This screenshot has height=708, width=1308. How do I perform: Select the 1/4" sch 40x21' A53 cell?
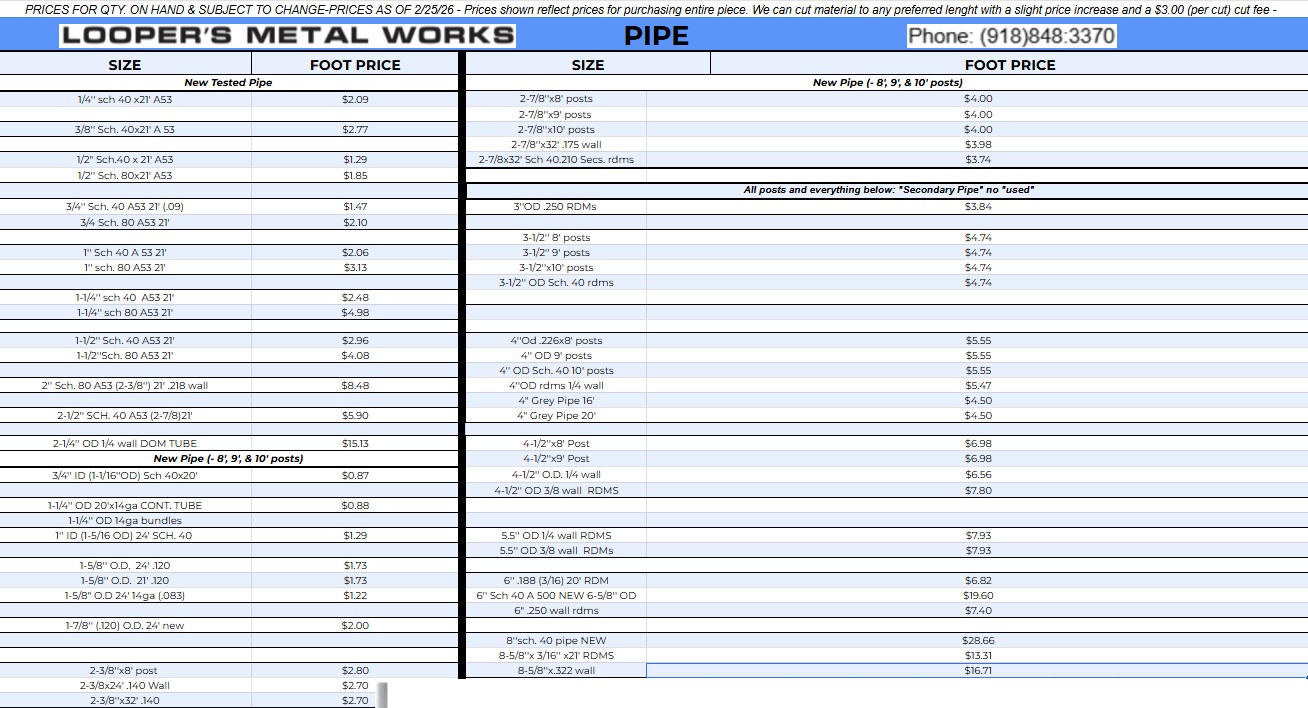pos(125,99)
